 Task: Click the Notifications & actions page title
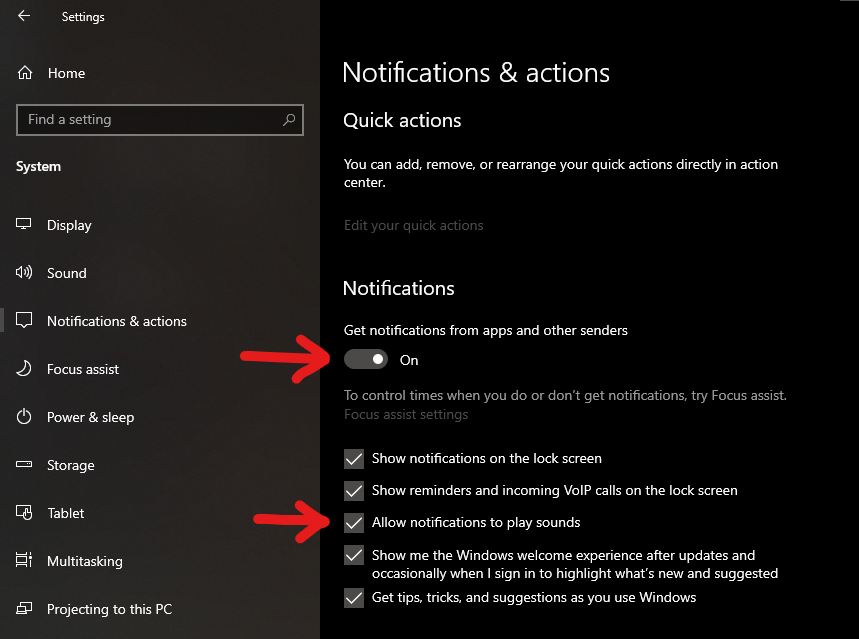476,72
